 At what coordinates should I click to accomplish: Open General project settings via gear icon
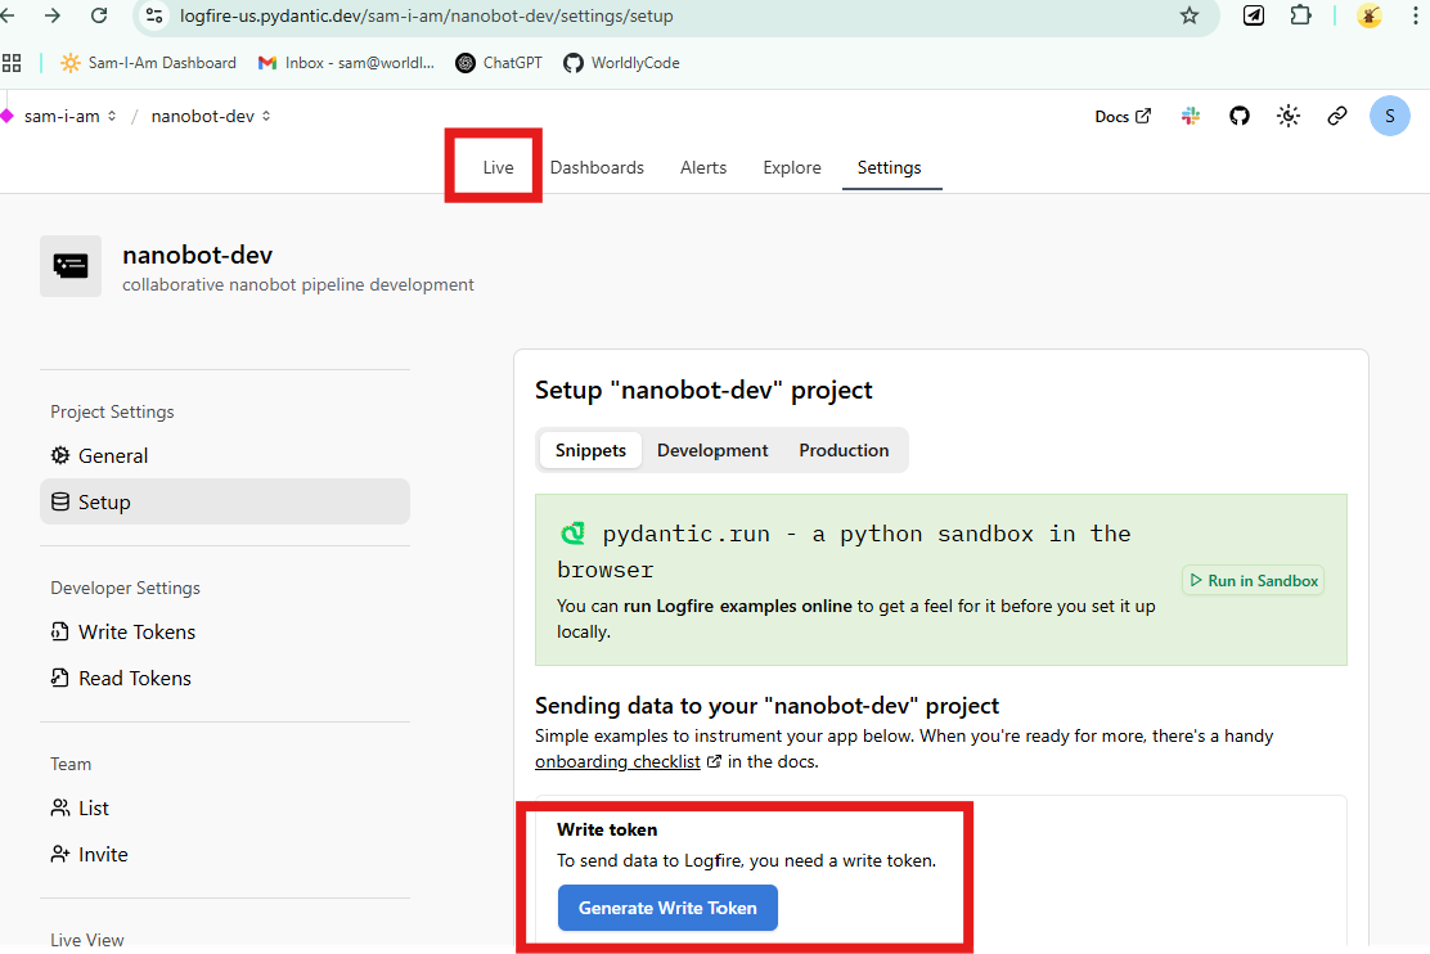tap(111, 455)
